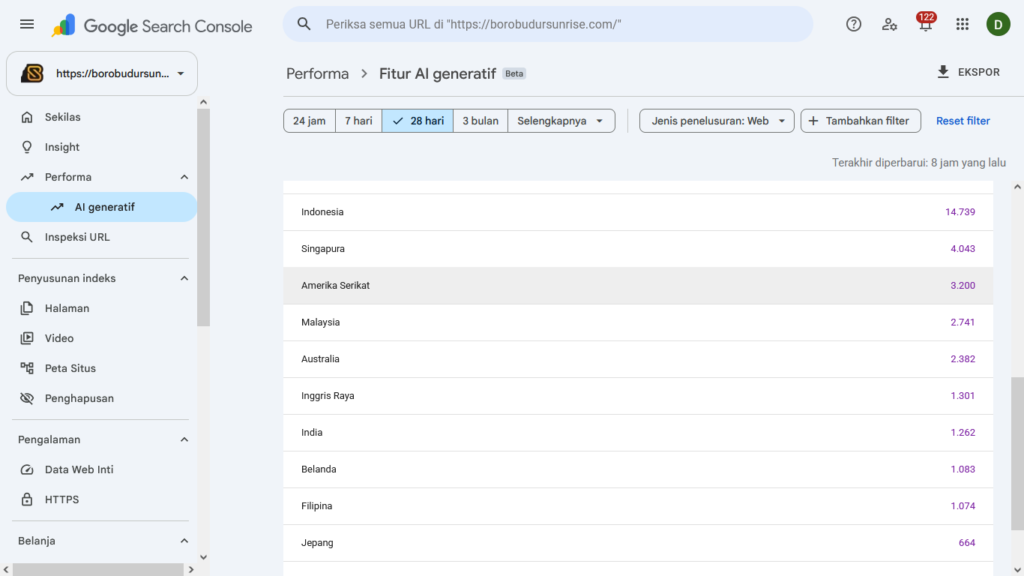This screenshot has width=1024, height=576.
Task: Open notifications bell showing 122
Action: tap(925, 23)
